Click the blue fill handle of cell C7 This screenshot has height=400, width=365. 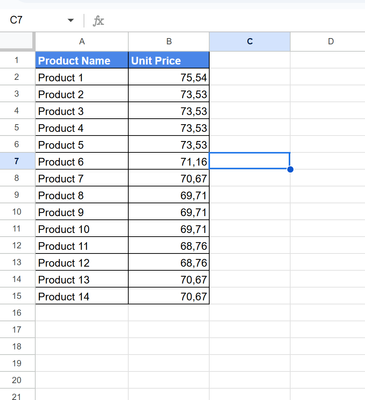(290, 169)
